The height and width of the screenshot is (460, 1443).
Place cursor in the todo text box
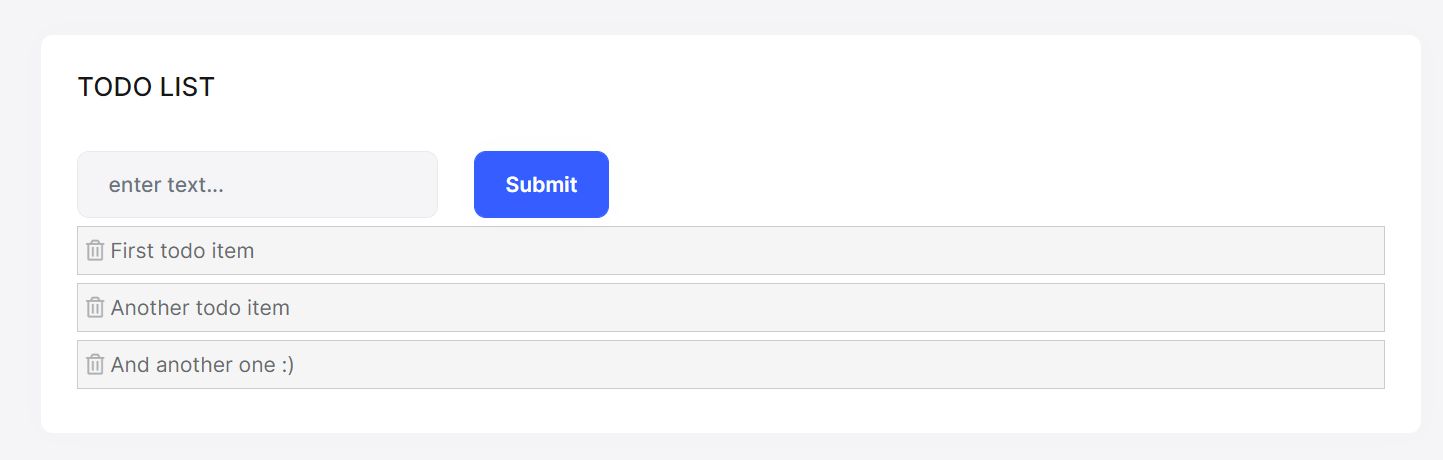pyautogui.click(x=257, y=184)
